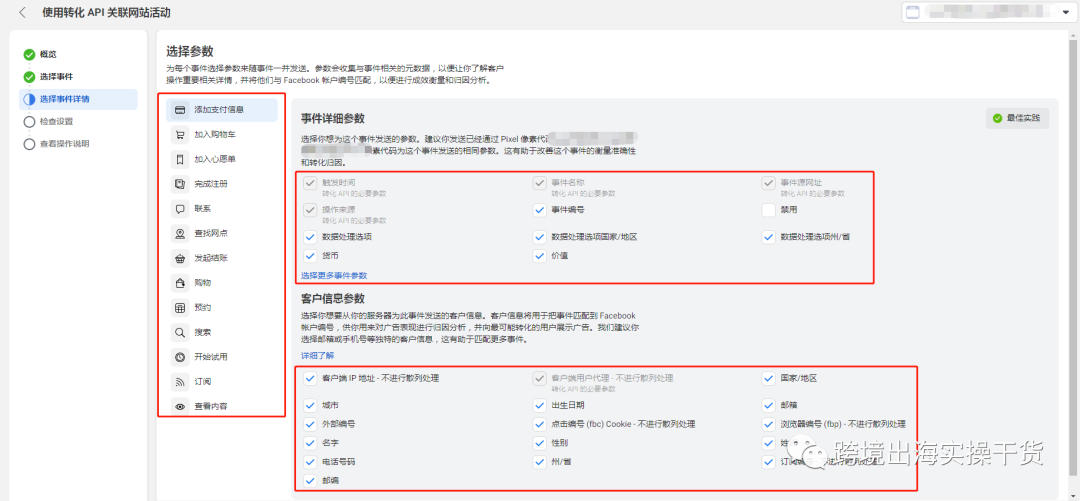This screenshot has width=1080, height=501.
Task: Select the 购物 shopping bag icon
Action: 180,283
